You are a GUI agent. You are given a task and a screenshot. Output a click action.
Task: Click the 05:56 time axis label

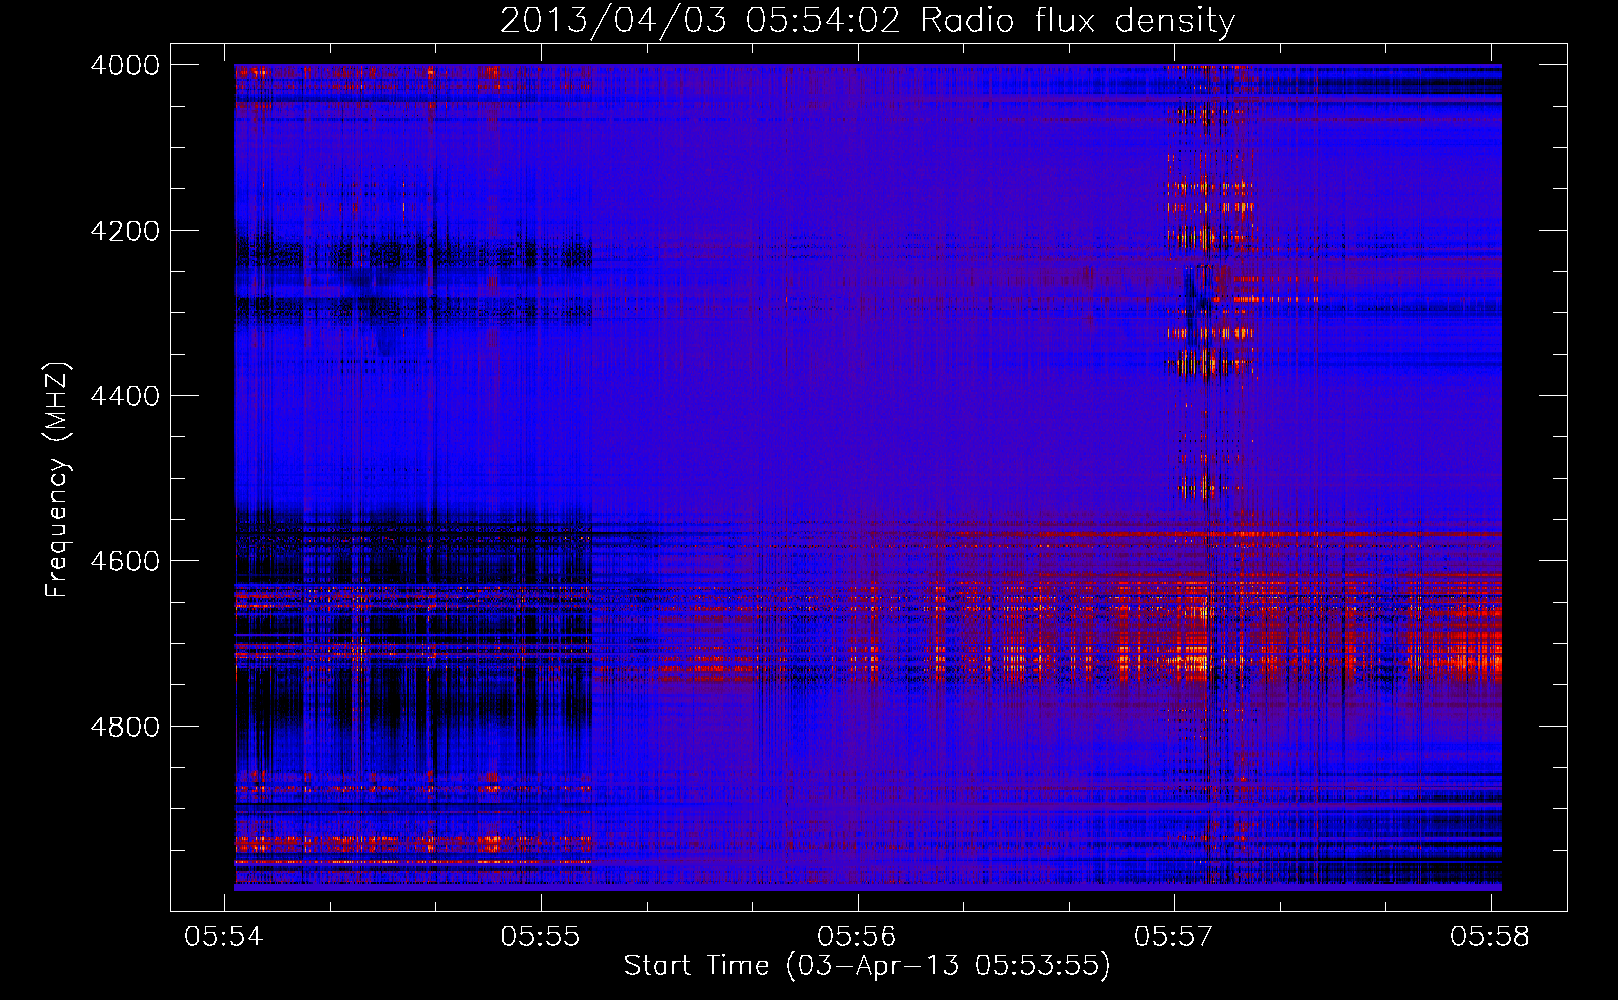(x=857, y=937)
